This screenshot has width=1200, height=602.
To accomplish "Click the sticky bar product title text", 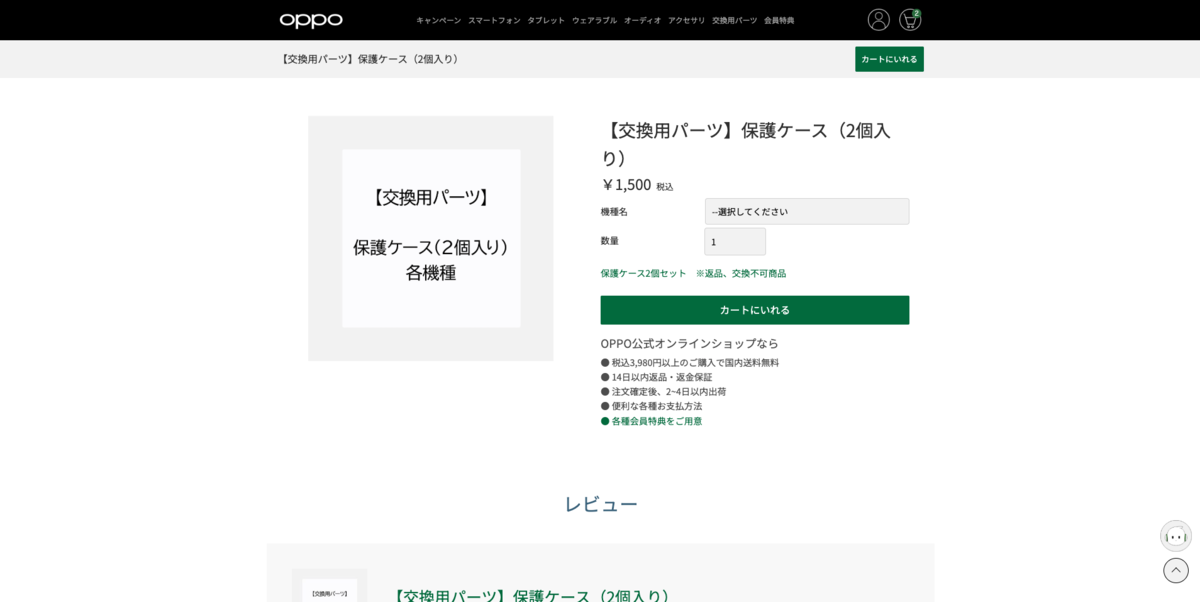I will 370,59.
